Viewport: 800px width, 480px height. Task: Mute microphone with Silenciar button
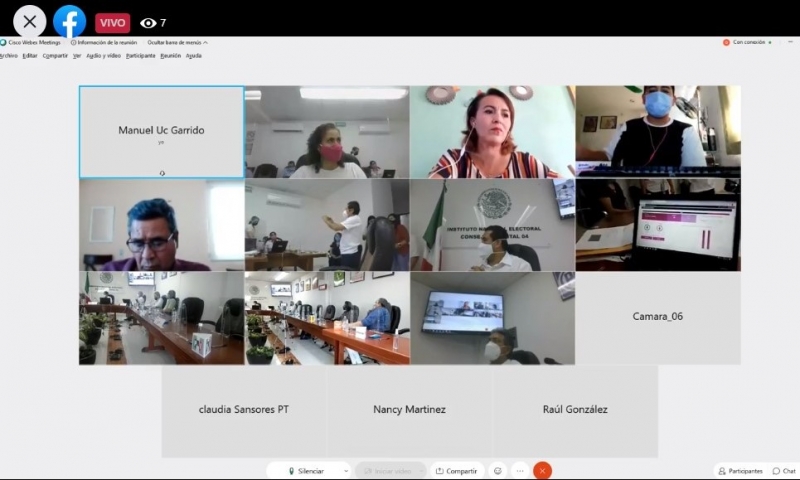point(305,470)
